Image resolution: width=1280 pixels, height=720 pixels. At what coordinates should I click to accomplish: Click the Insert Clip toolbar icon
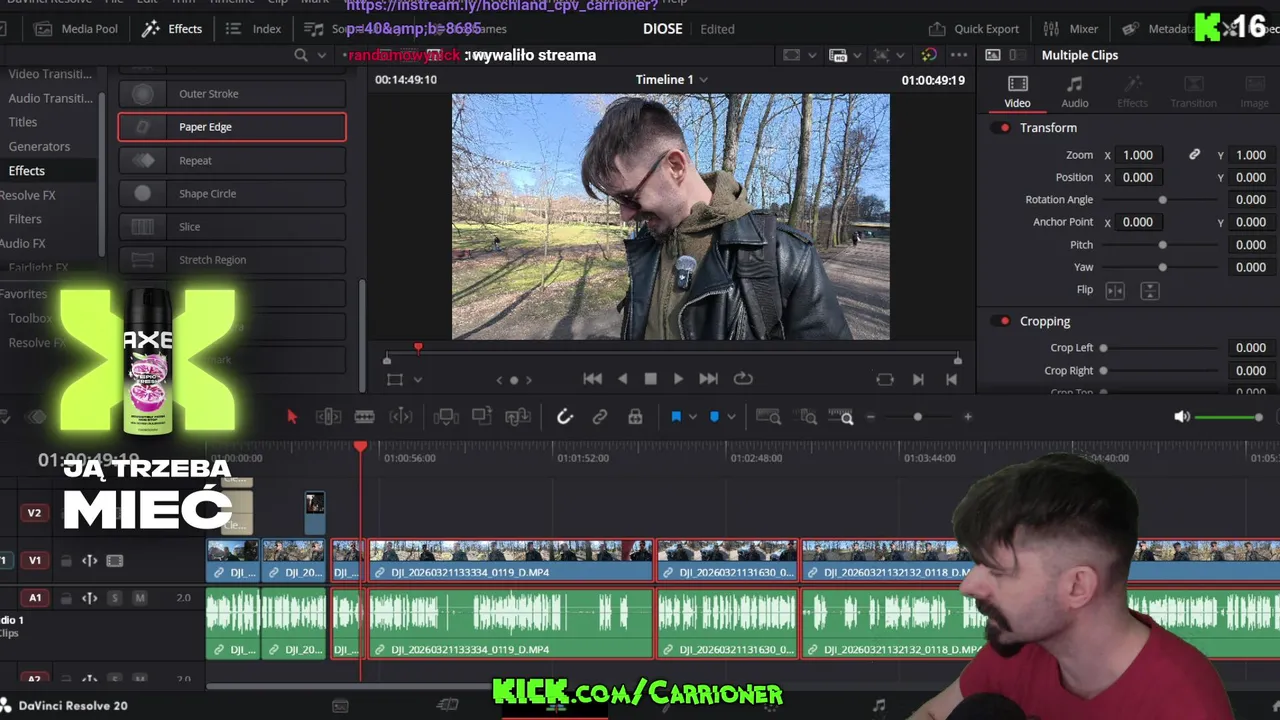(x=446, y=417)
